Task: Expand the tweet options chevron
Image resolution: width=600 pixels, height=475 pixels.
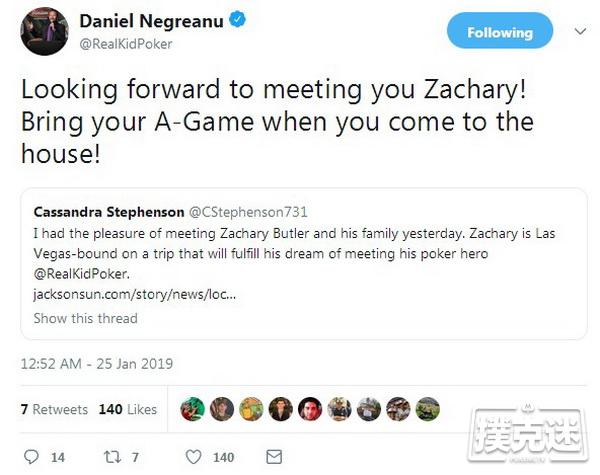Action: 580,31
